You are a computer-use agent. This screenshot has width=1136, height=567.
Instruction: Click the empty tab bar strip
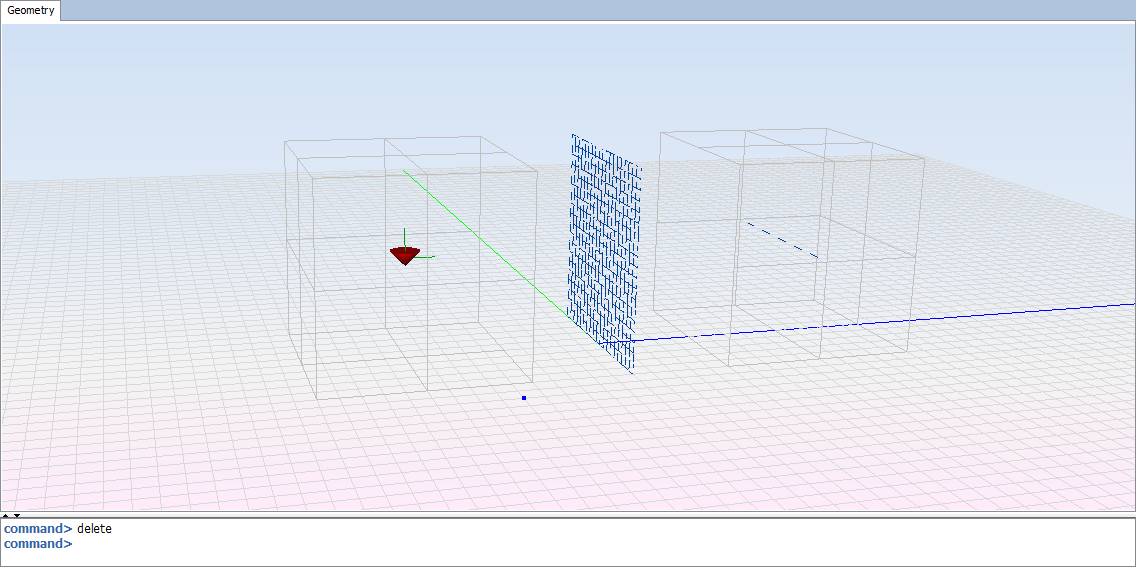[x=600, y=10]
